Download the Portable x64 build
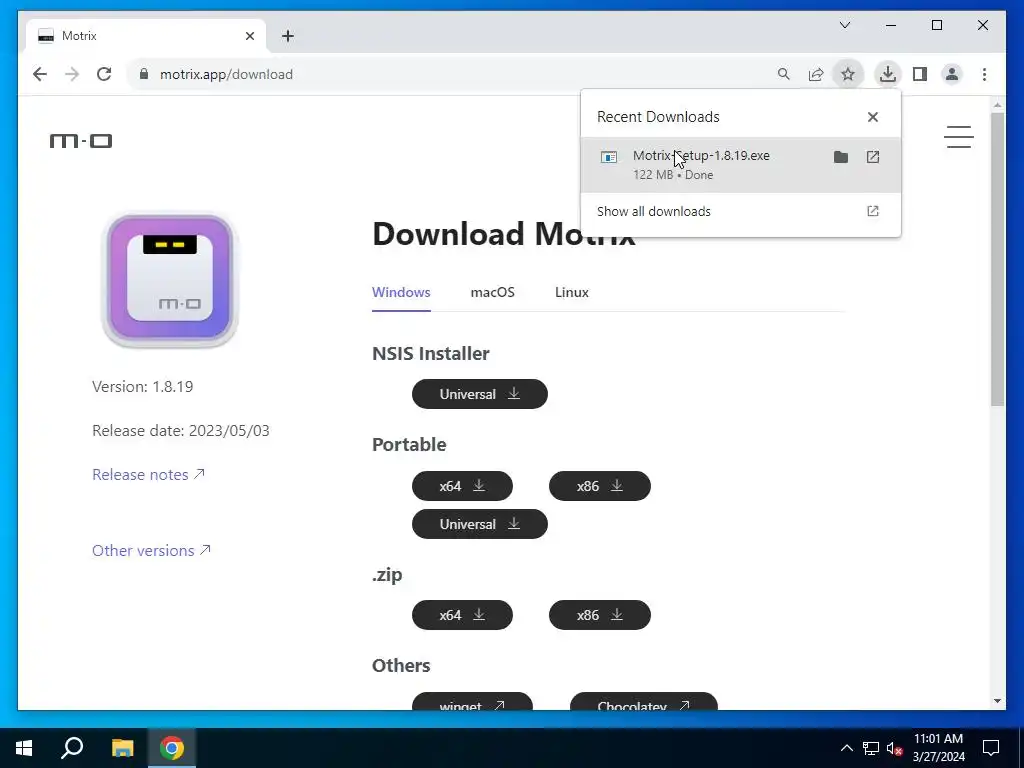This screenshot has height=768, width=1024. (462, 486)
